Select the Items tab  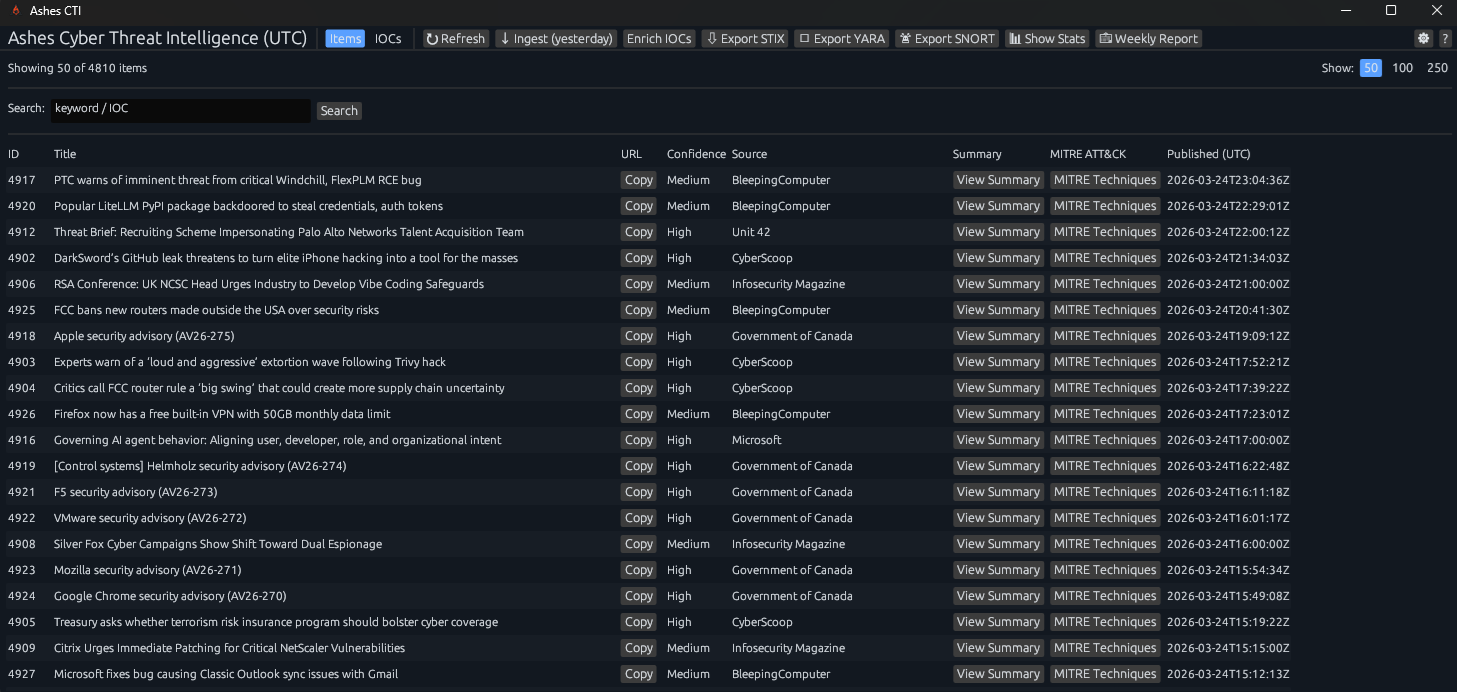(x=345, y=39)
